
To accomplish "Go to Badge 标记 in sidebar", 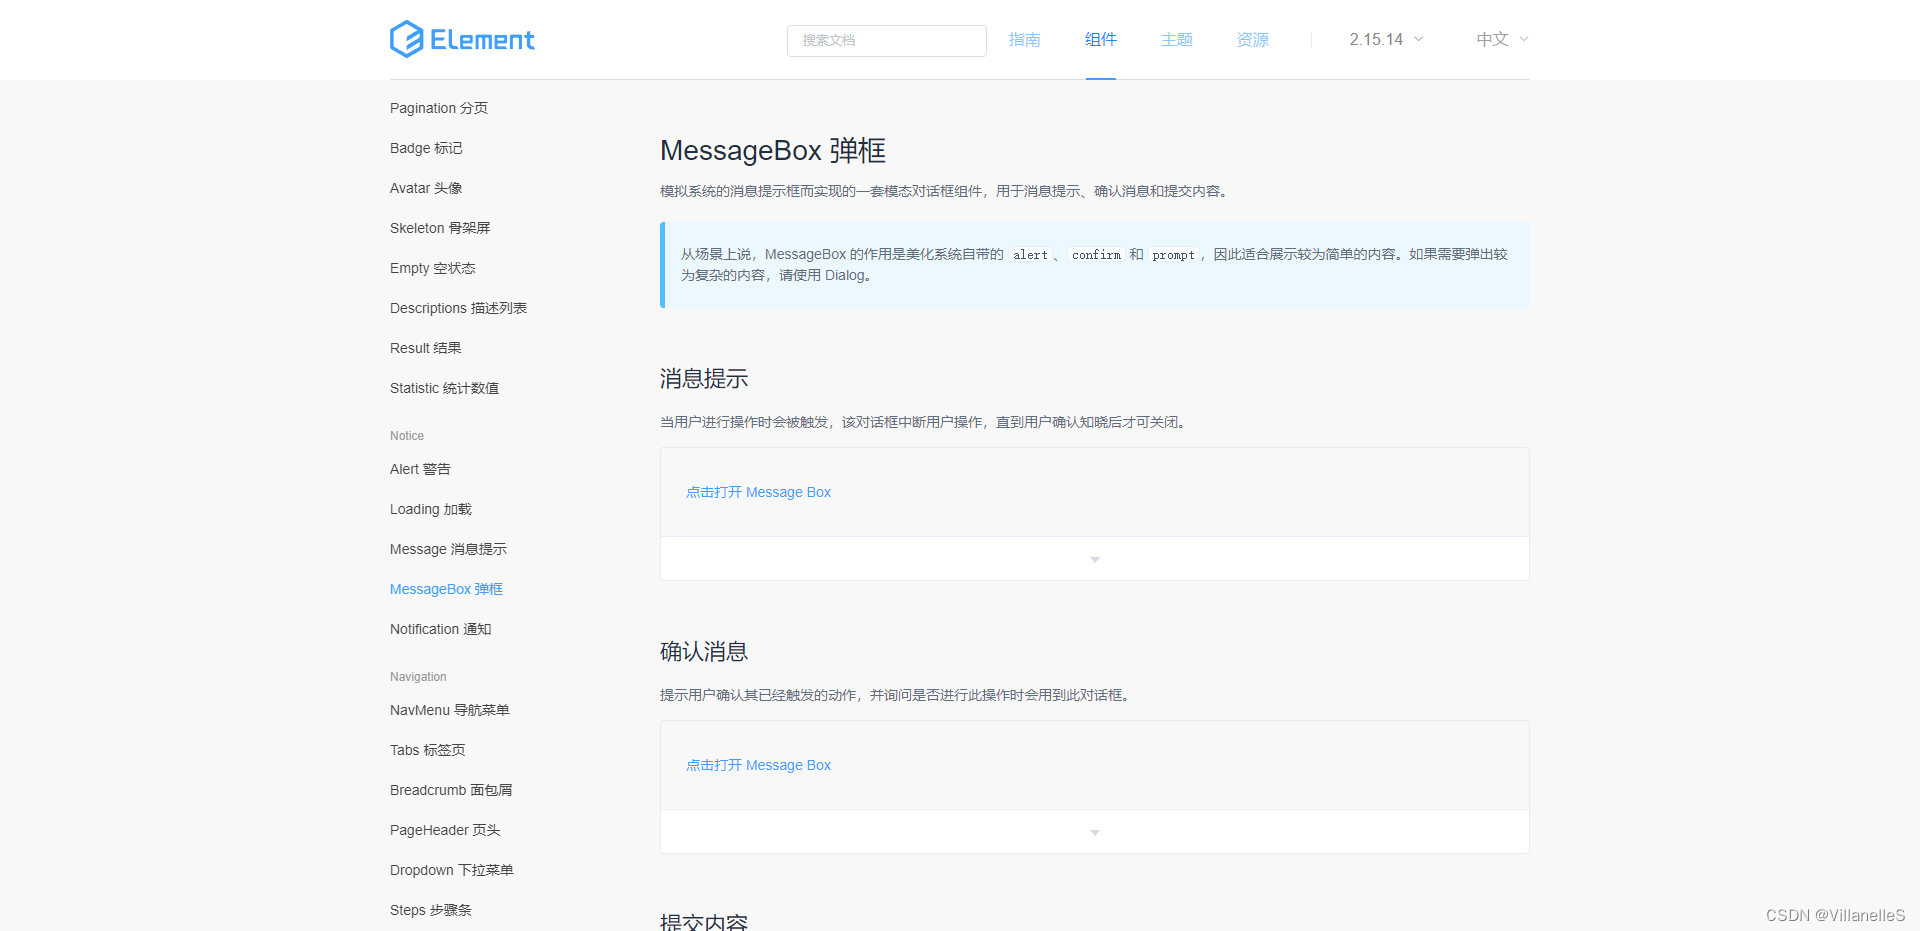I will point(426,148).
